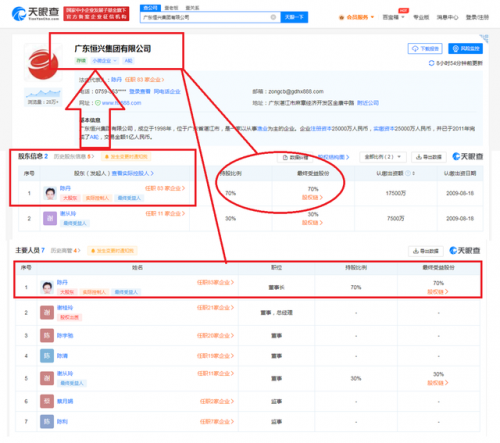Click the purple 谢 avatar in shareholder row 2
The width and height of the screenshot is (500, 443).
point(50,218)
